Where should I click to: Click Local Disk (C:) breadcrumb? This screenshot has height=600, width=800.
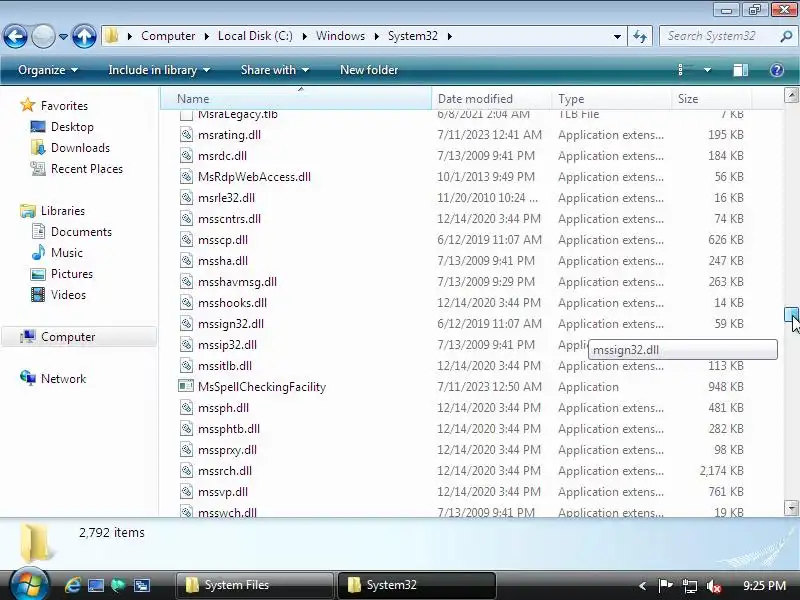[x=255, y=36]
